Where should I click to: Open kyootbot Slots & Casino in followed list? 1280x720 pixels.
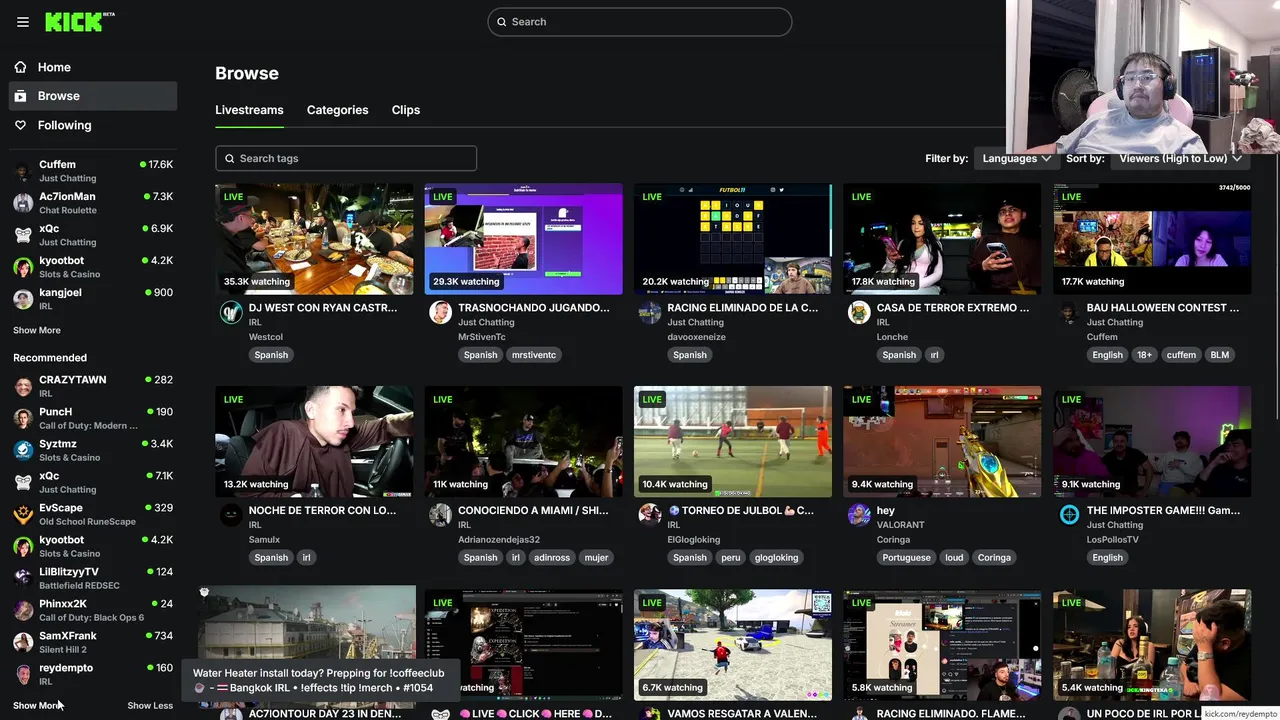93,267
